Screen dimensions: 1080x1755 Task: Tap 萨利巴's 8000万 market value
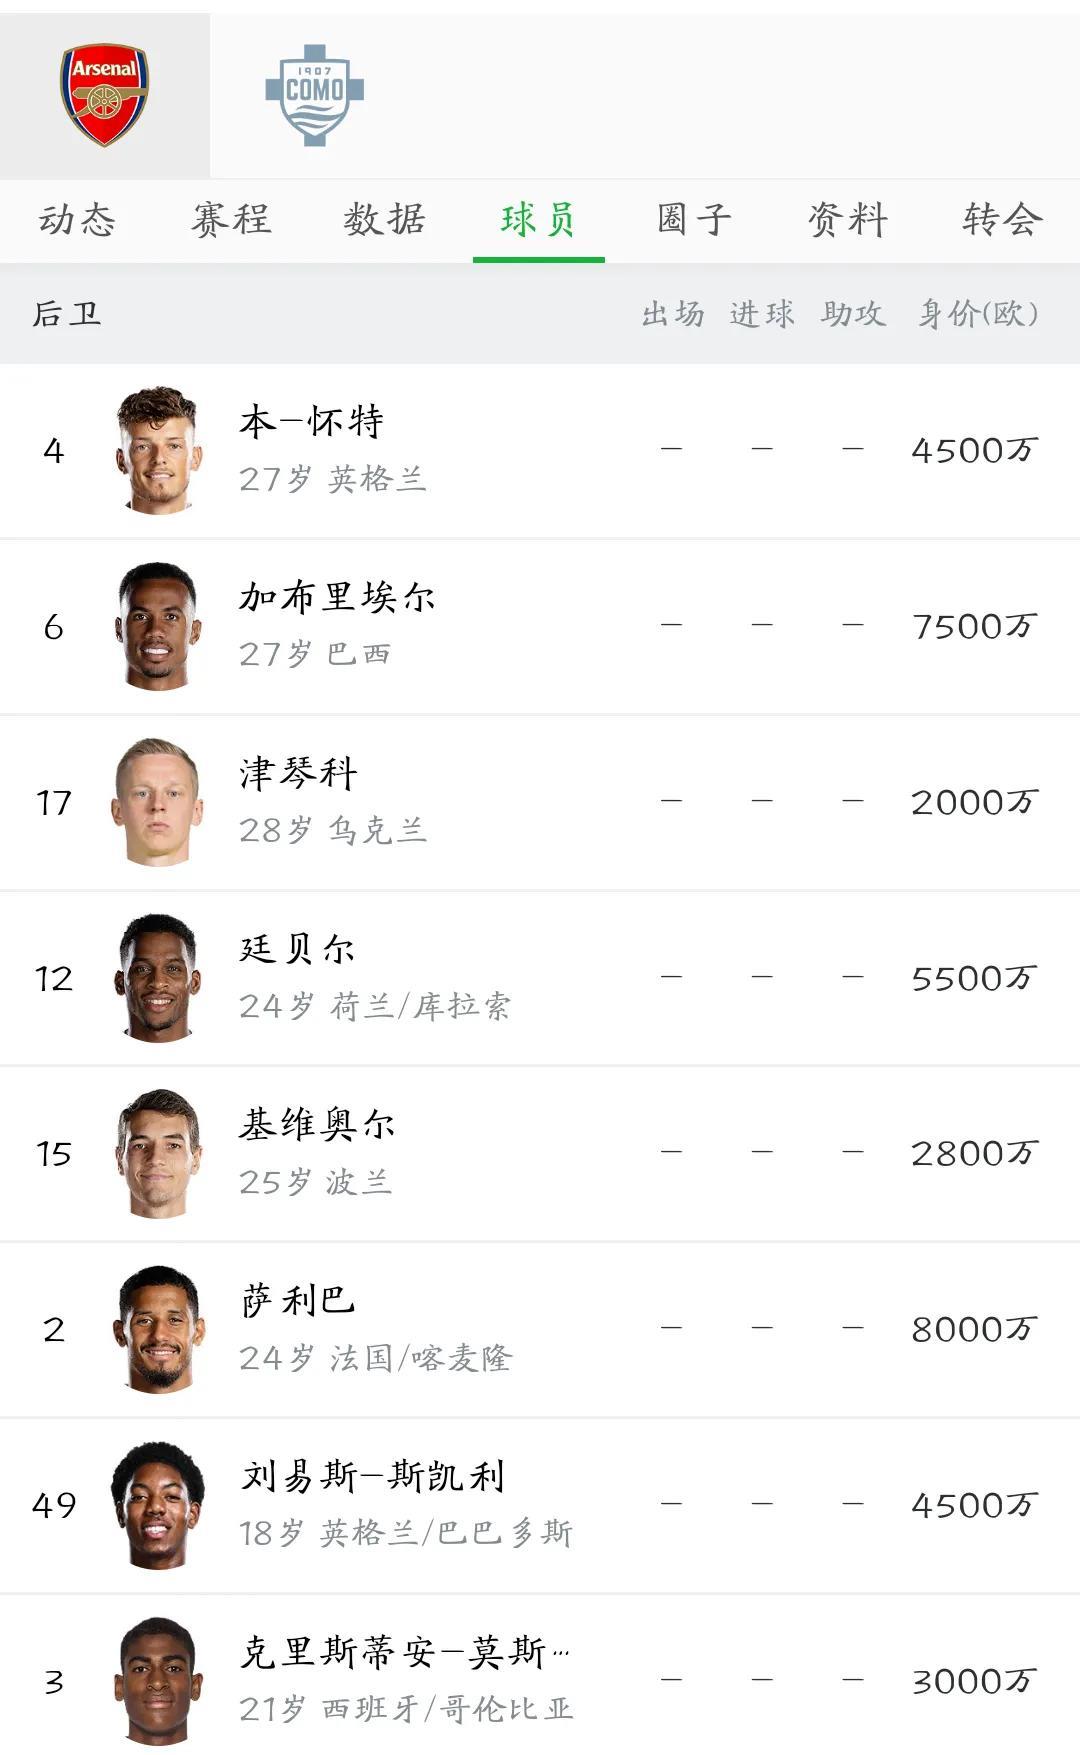[974, 1330]
